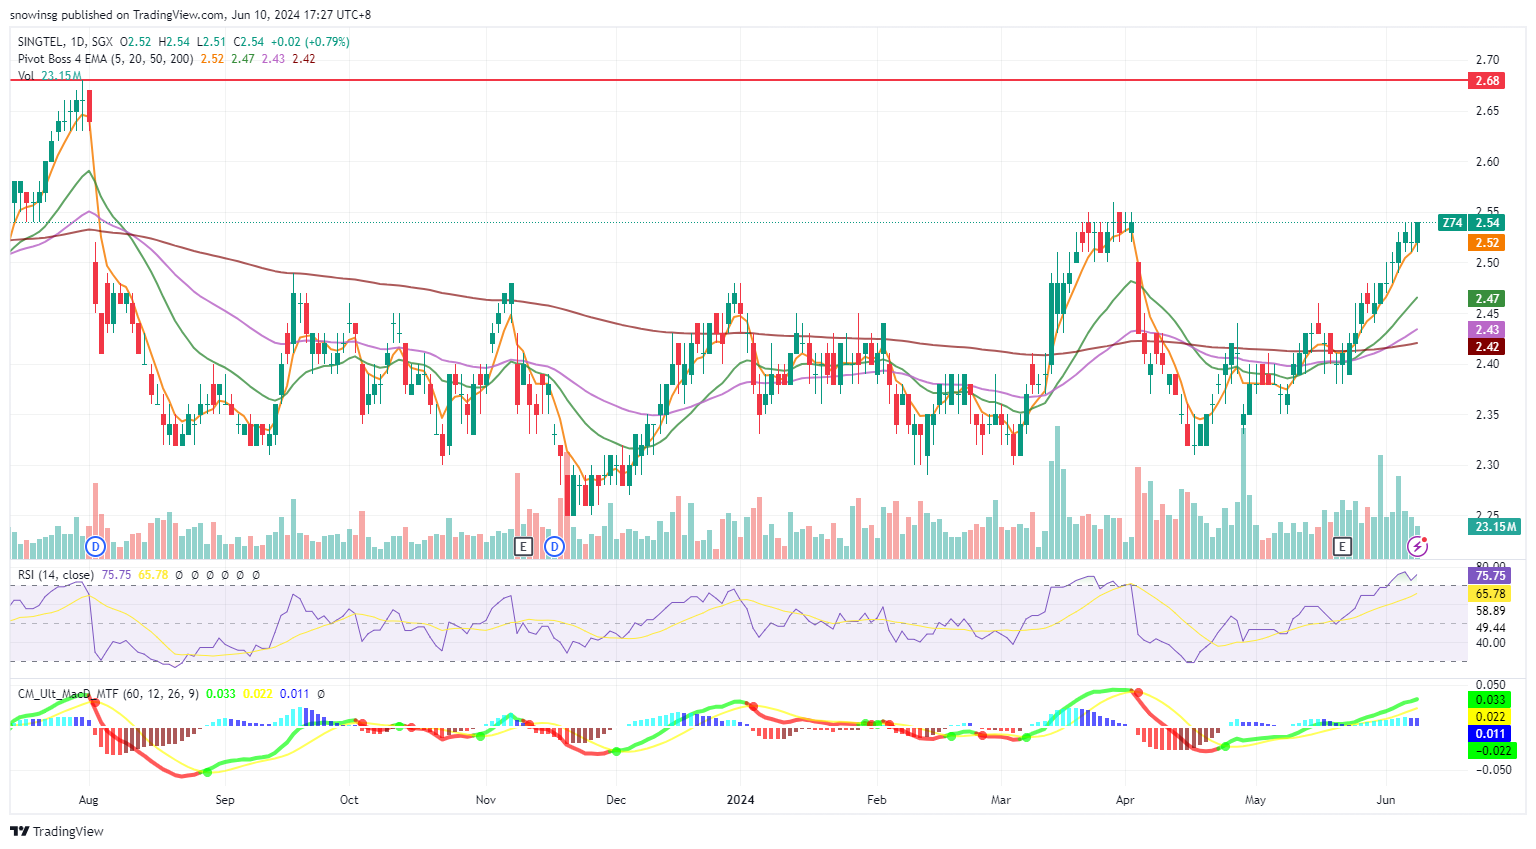Click the 75.75 value in the RSI legend
The width and height of the screenshot is (1536, 849).
[x=116, y=575]
